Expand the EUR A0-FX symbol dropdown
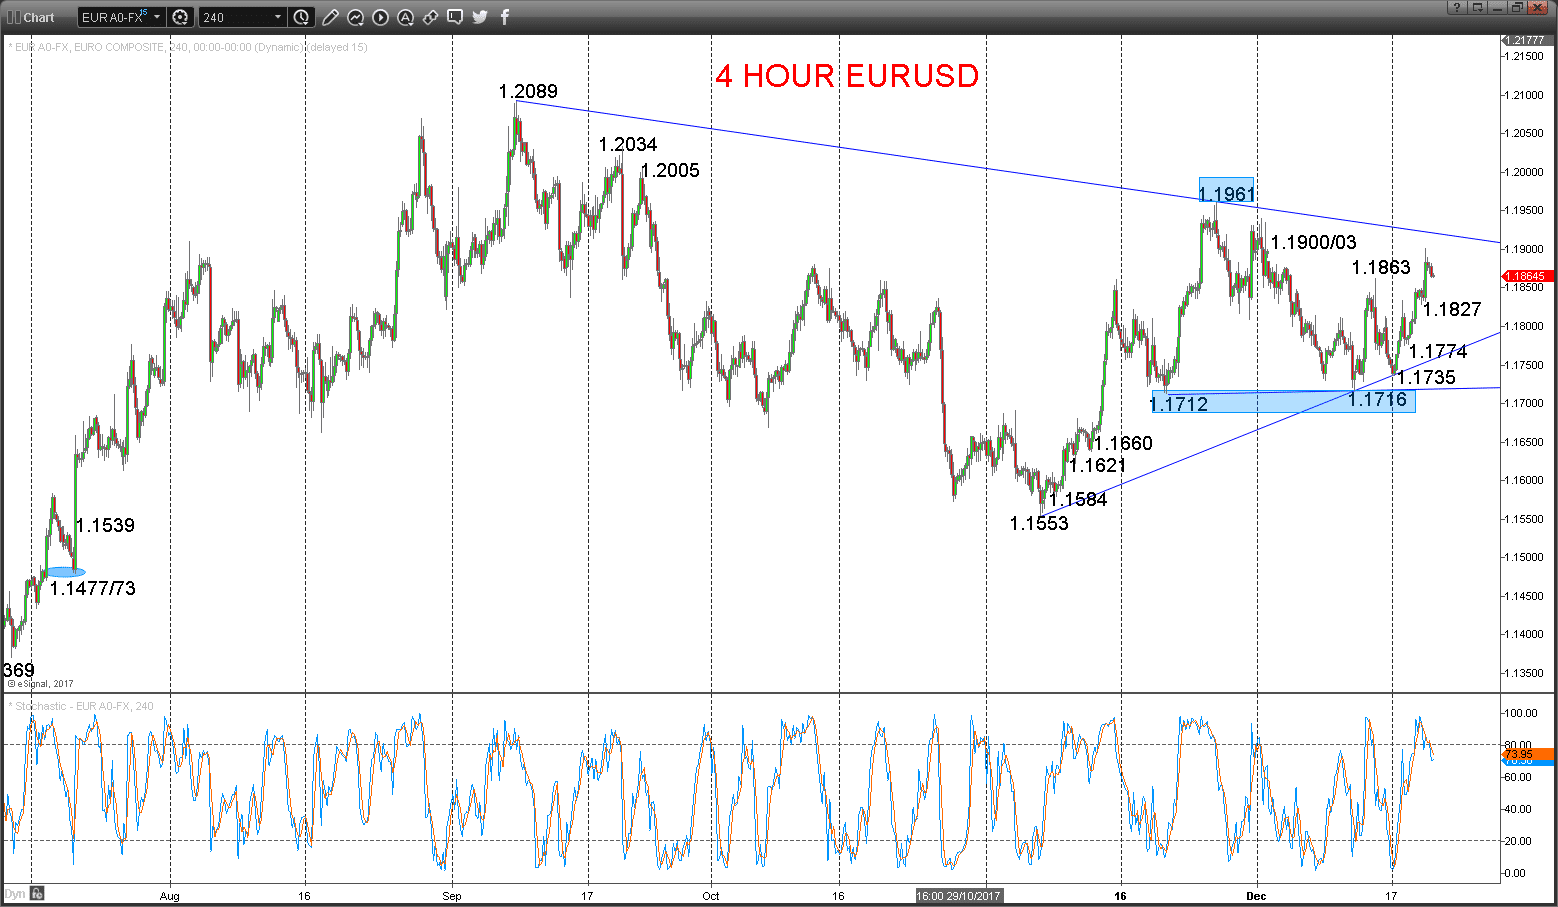1558x907 pixels. pyautogui.click(x=157, y=17)
